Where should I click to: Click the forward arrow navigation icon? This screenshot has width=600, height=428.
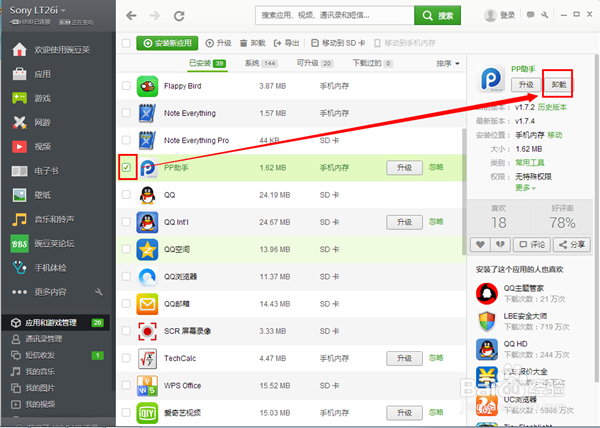(155, 16)
